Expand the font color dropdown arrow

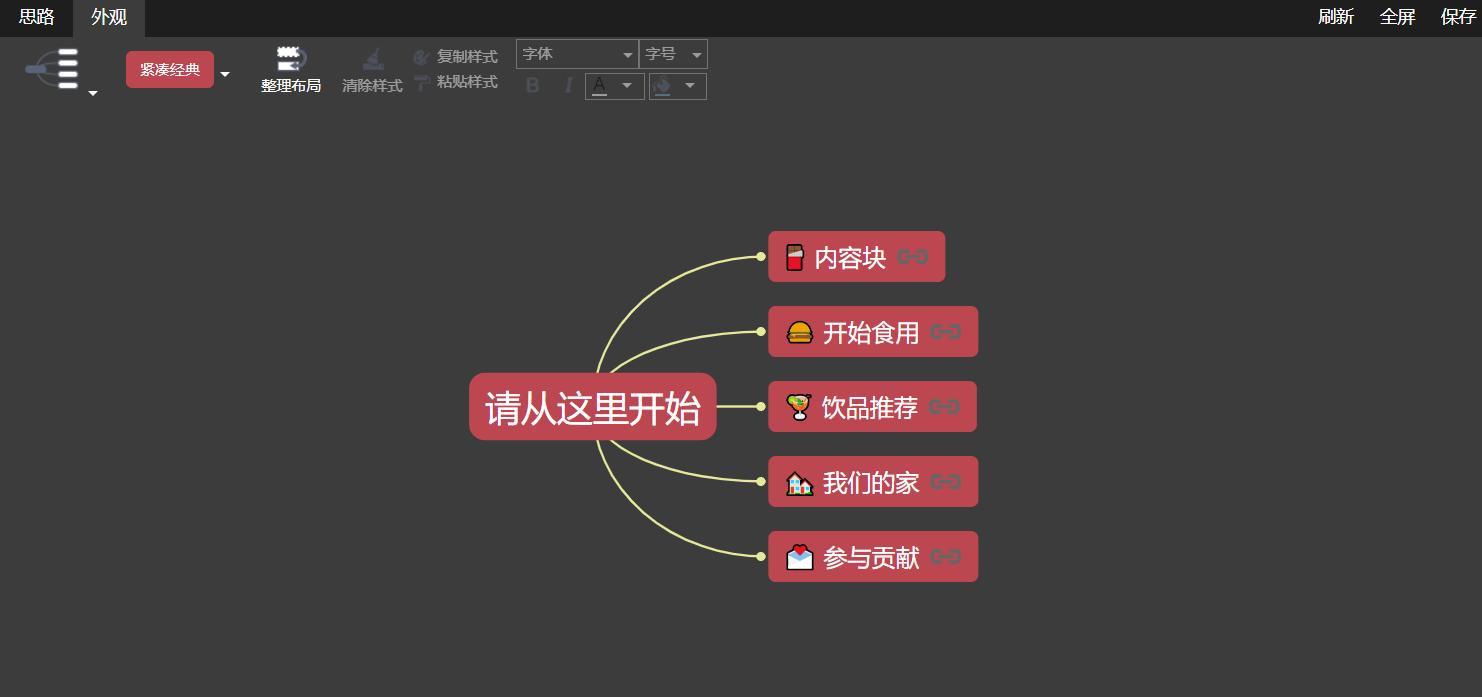[x=627, y=86]
